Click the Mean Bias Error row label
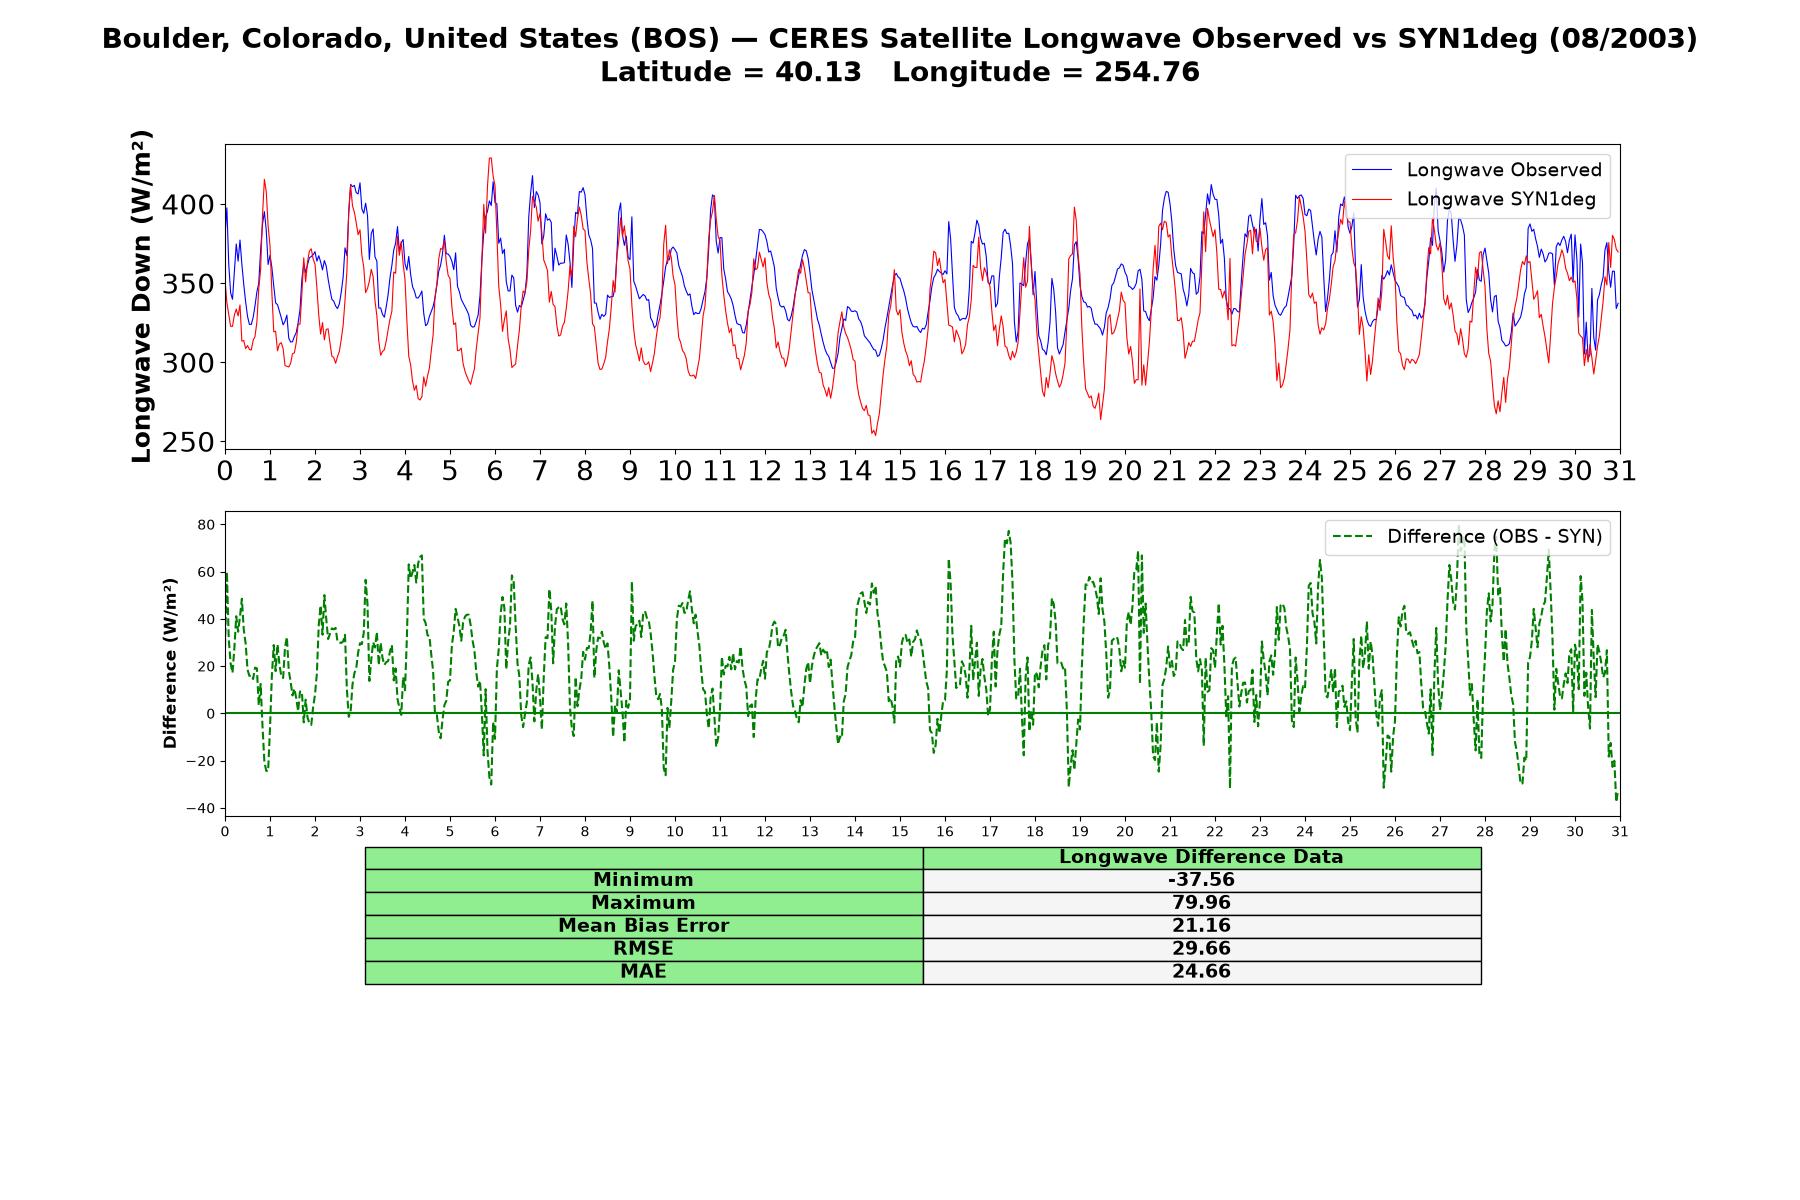 [x=644, y=926]
